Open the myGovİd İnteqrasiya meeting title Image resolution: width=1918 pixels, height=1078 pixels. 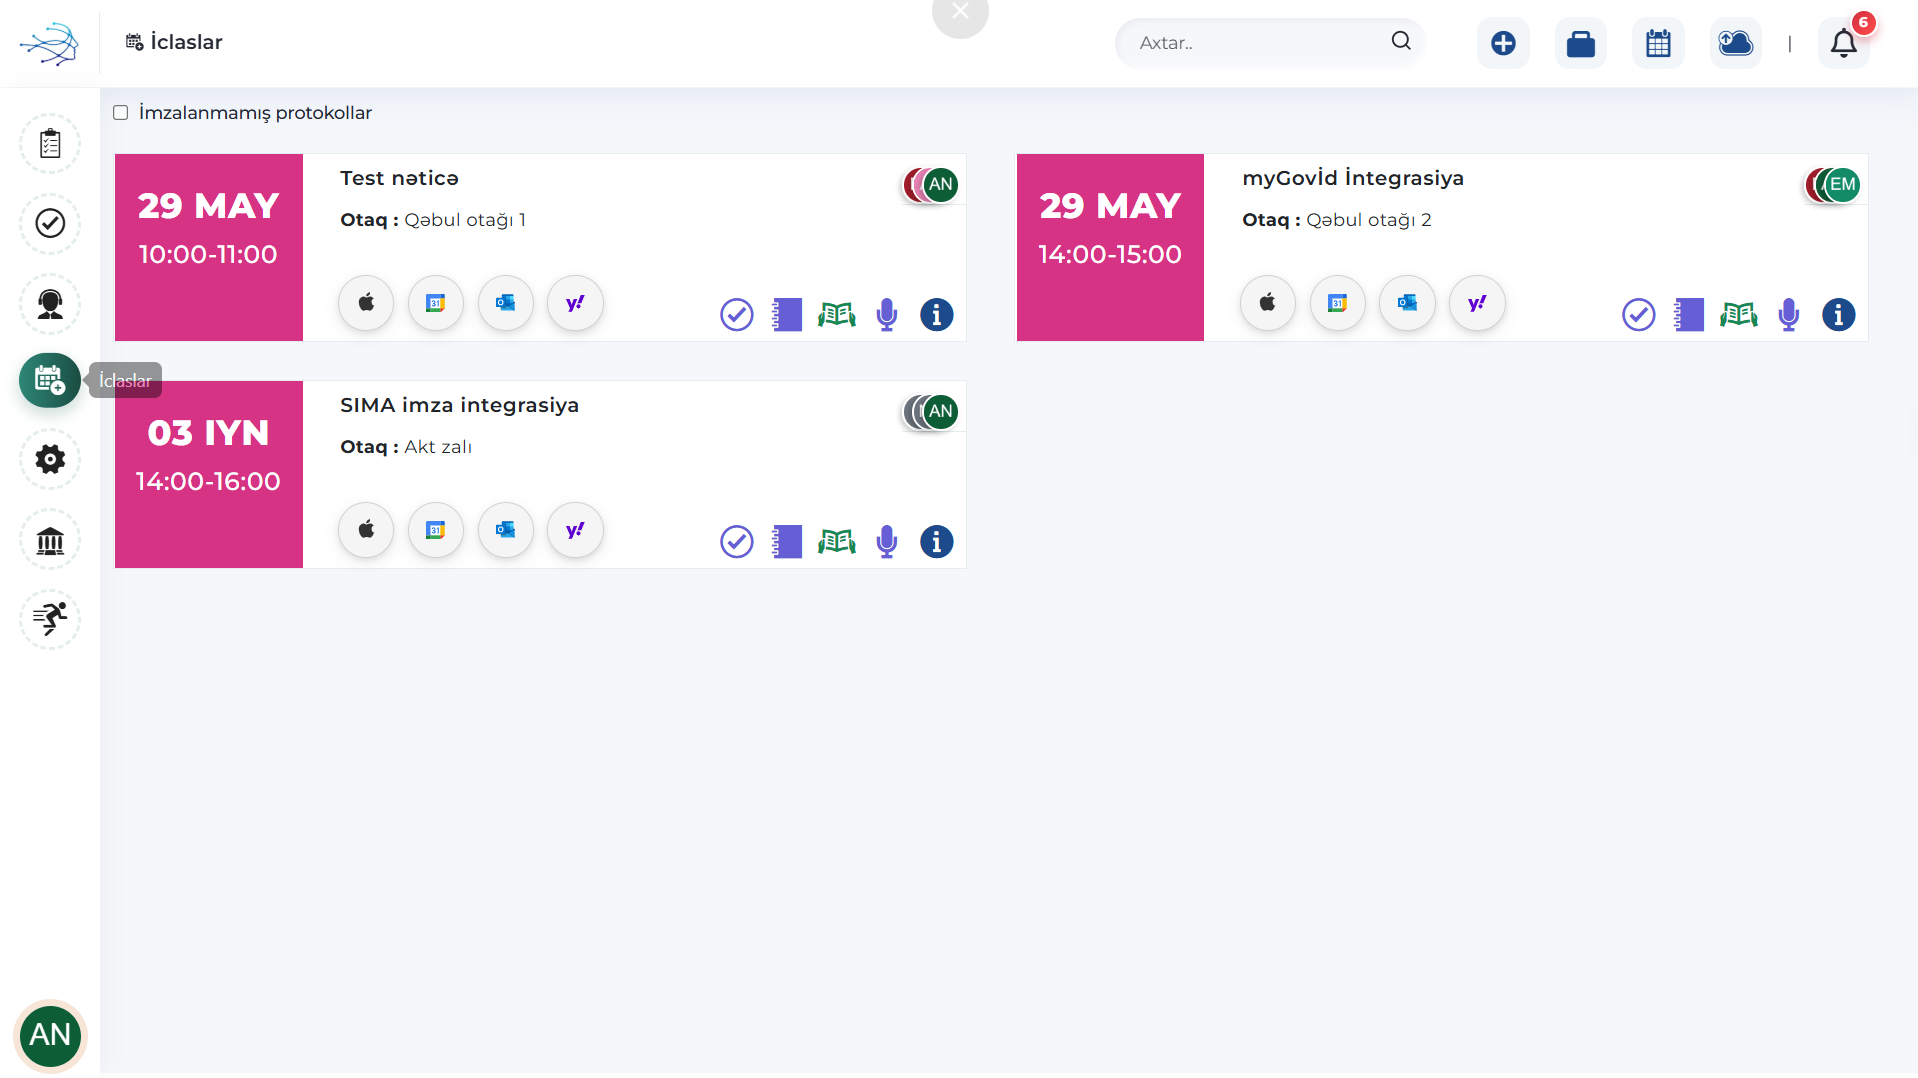click(1353, 178)
